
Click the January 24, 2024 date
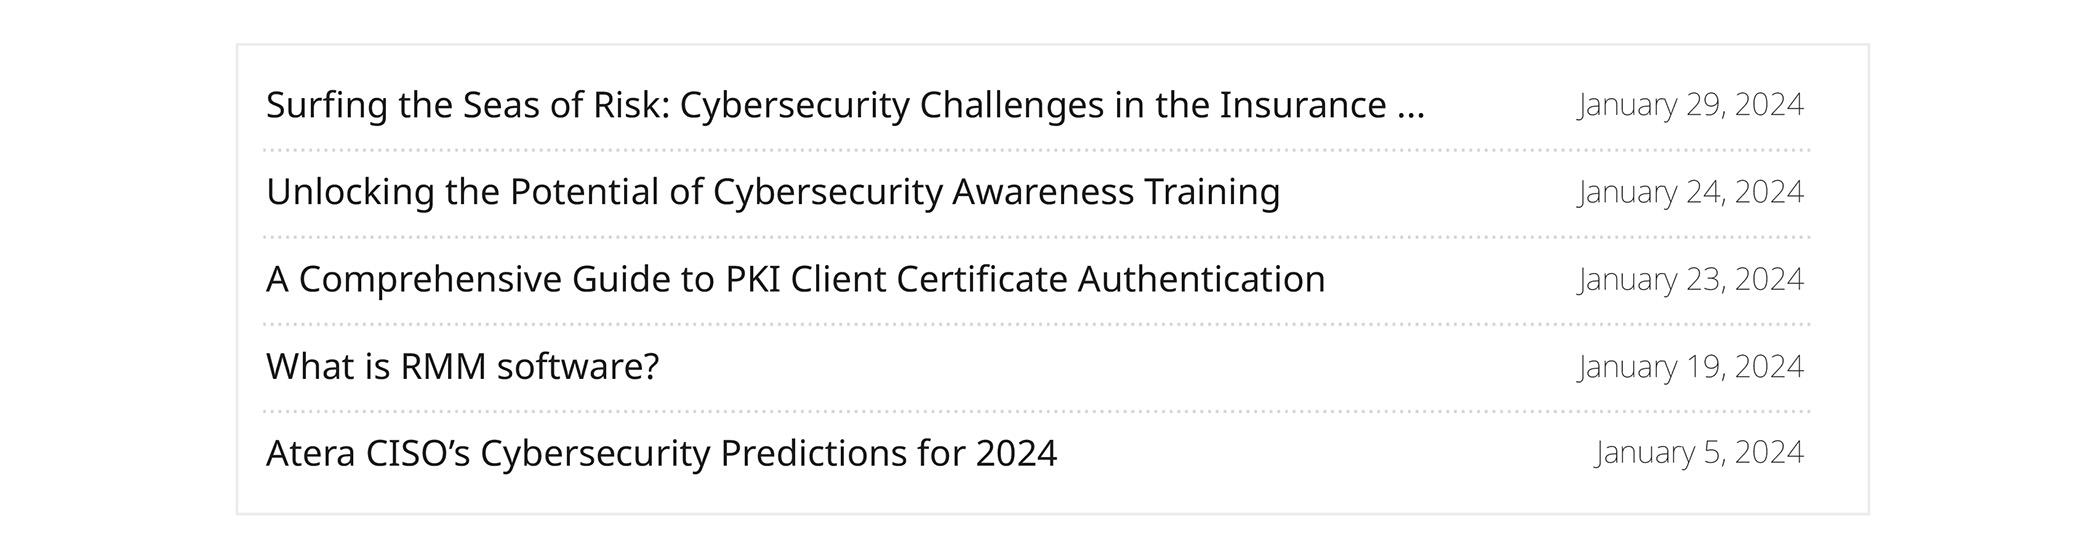(1690, 192)
